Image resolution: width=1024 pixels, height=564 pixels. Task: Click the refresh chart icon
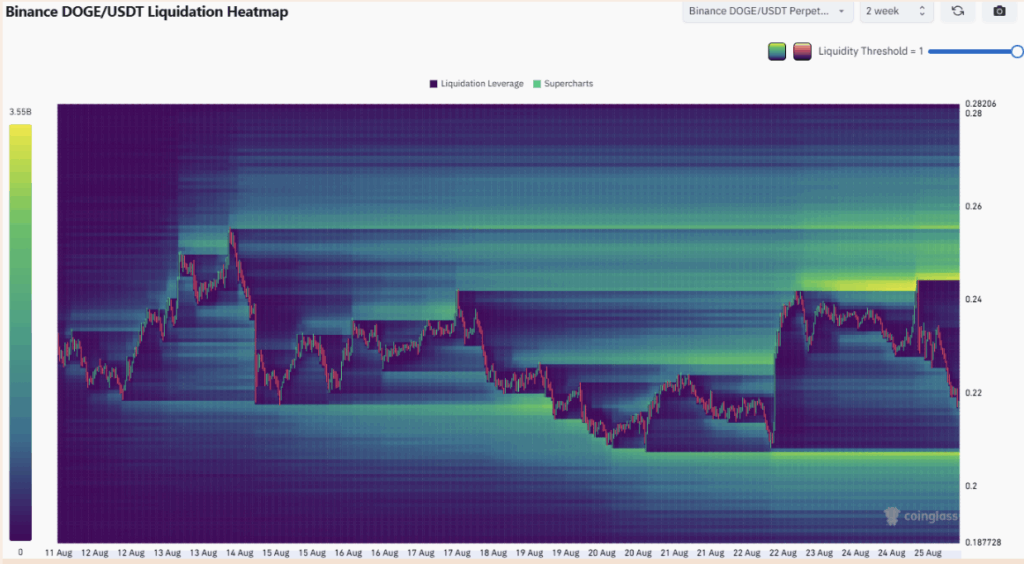tap(957, 11)
